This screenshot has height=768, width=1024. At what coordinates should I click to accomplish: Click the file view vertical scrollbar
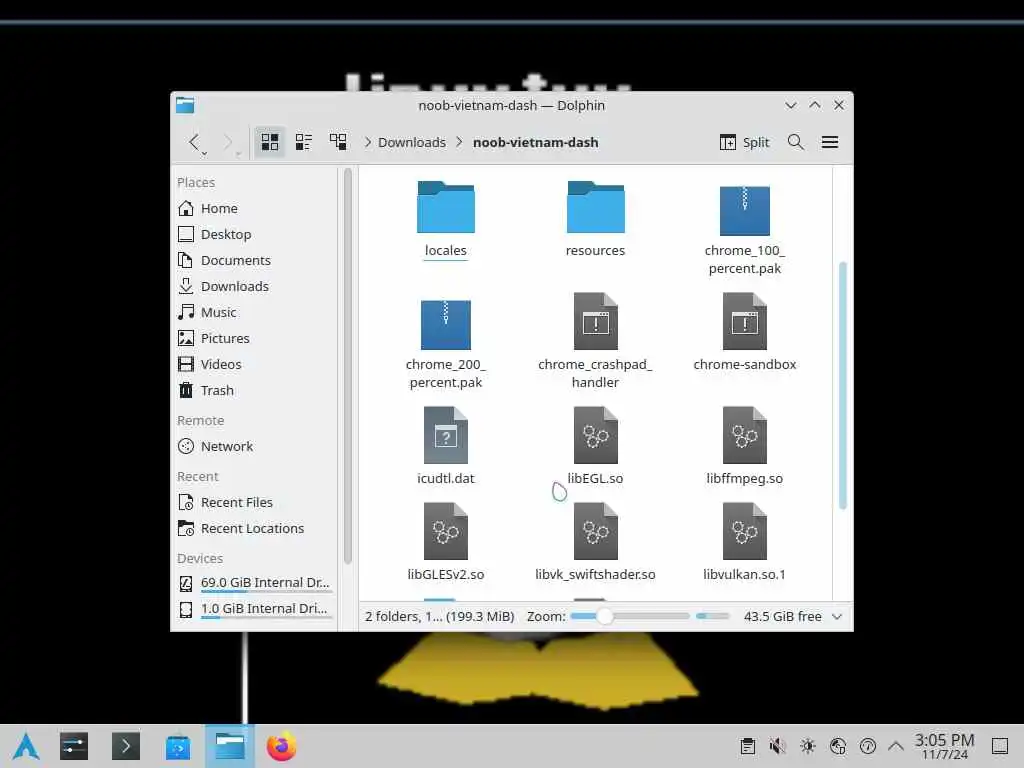pyautogui.click(x=842, y=385)
